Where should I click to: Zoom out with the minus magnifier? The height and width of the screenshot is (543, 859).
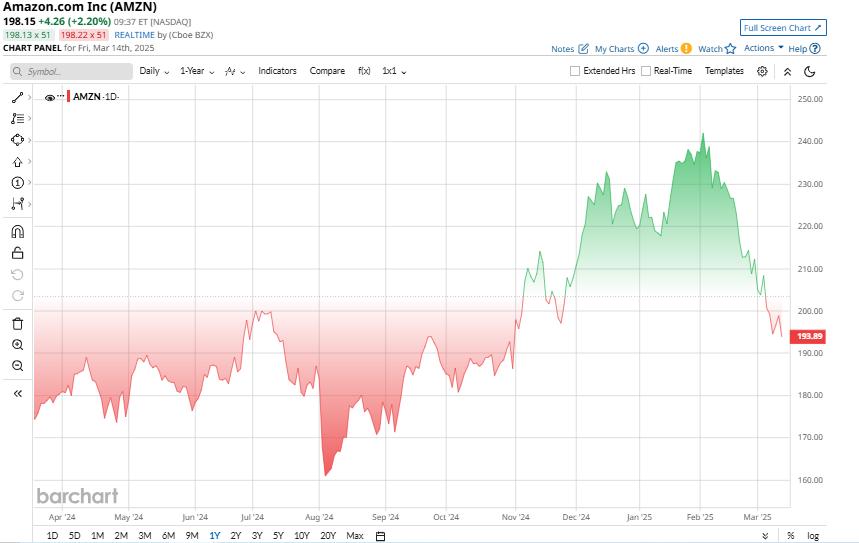[x=18, y=365]
